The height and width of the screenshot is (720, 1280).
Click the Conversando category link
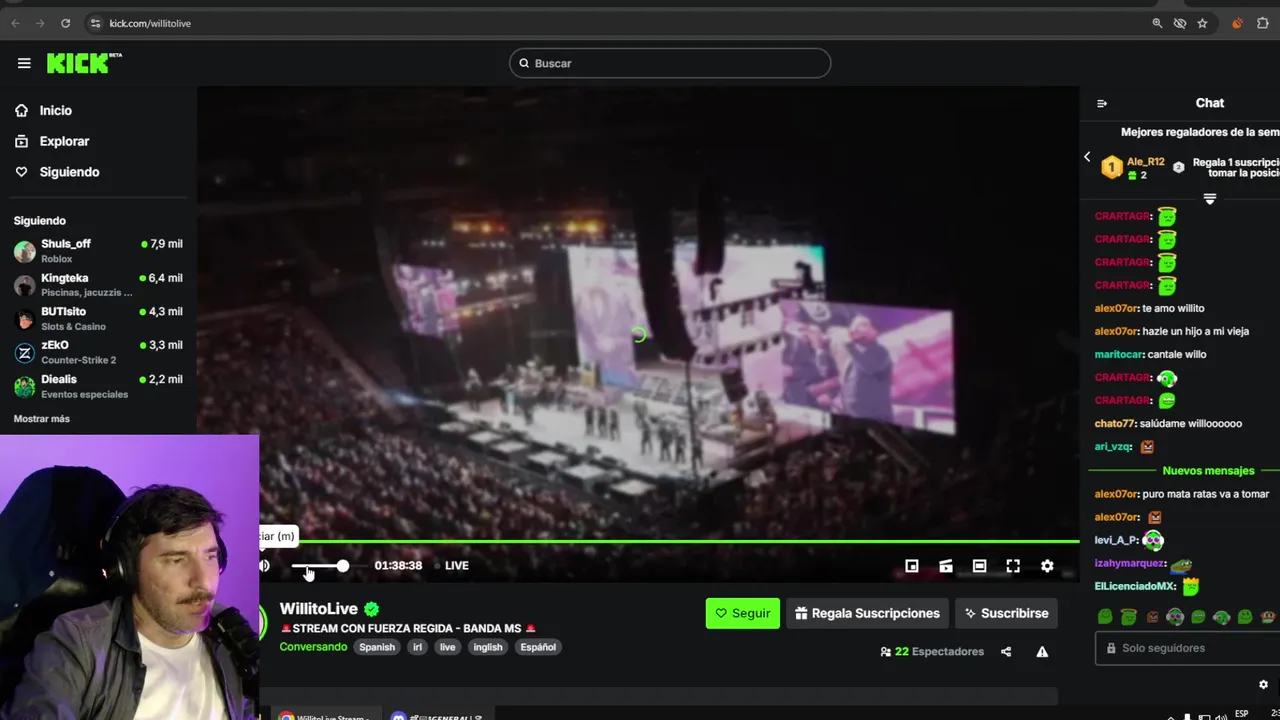point(313,647)
